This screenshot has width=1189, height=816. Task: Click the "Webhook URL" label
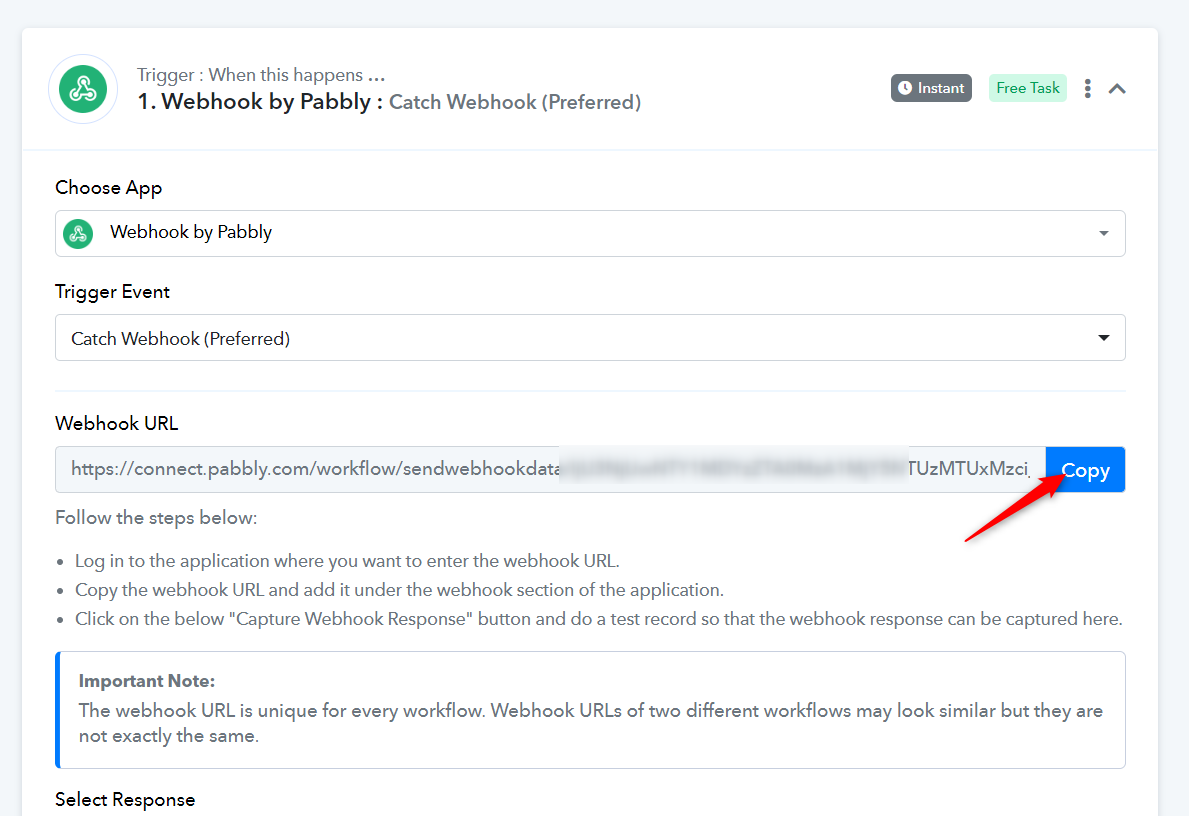117,423
